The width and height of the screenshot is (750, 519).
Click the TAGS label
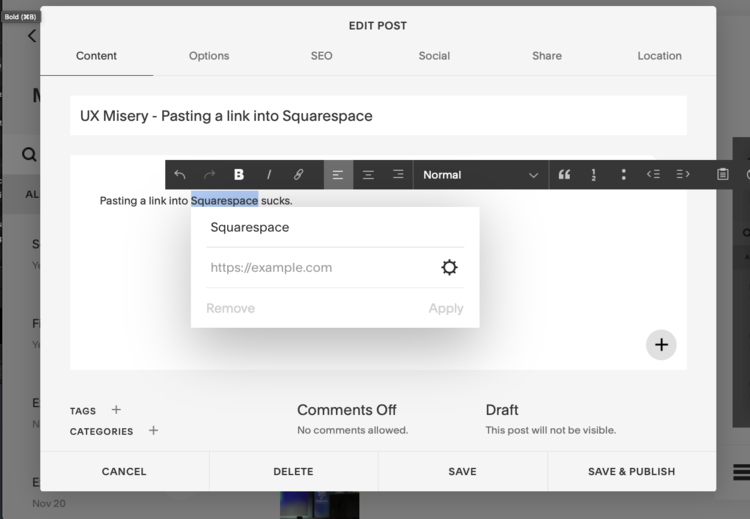[x=83, y=411]
